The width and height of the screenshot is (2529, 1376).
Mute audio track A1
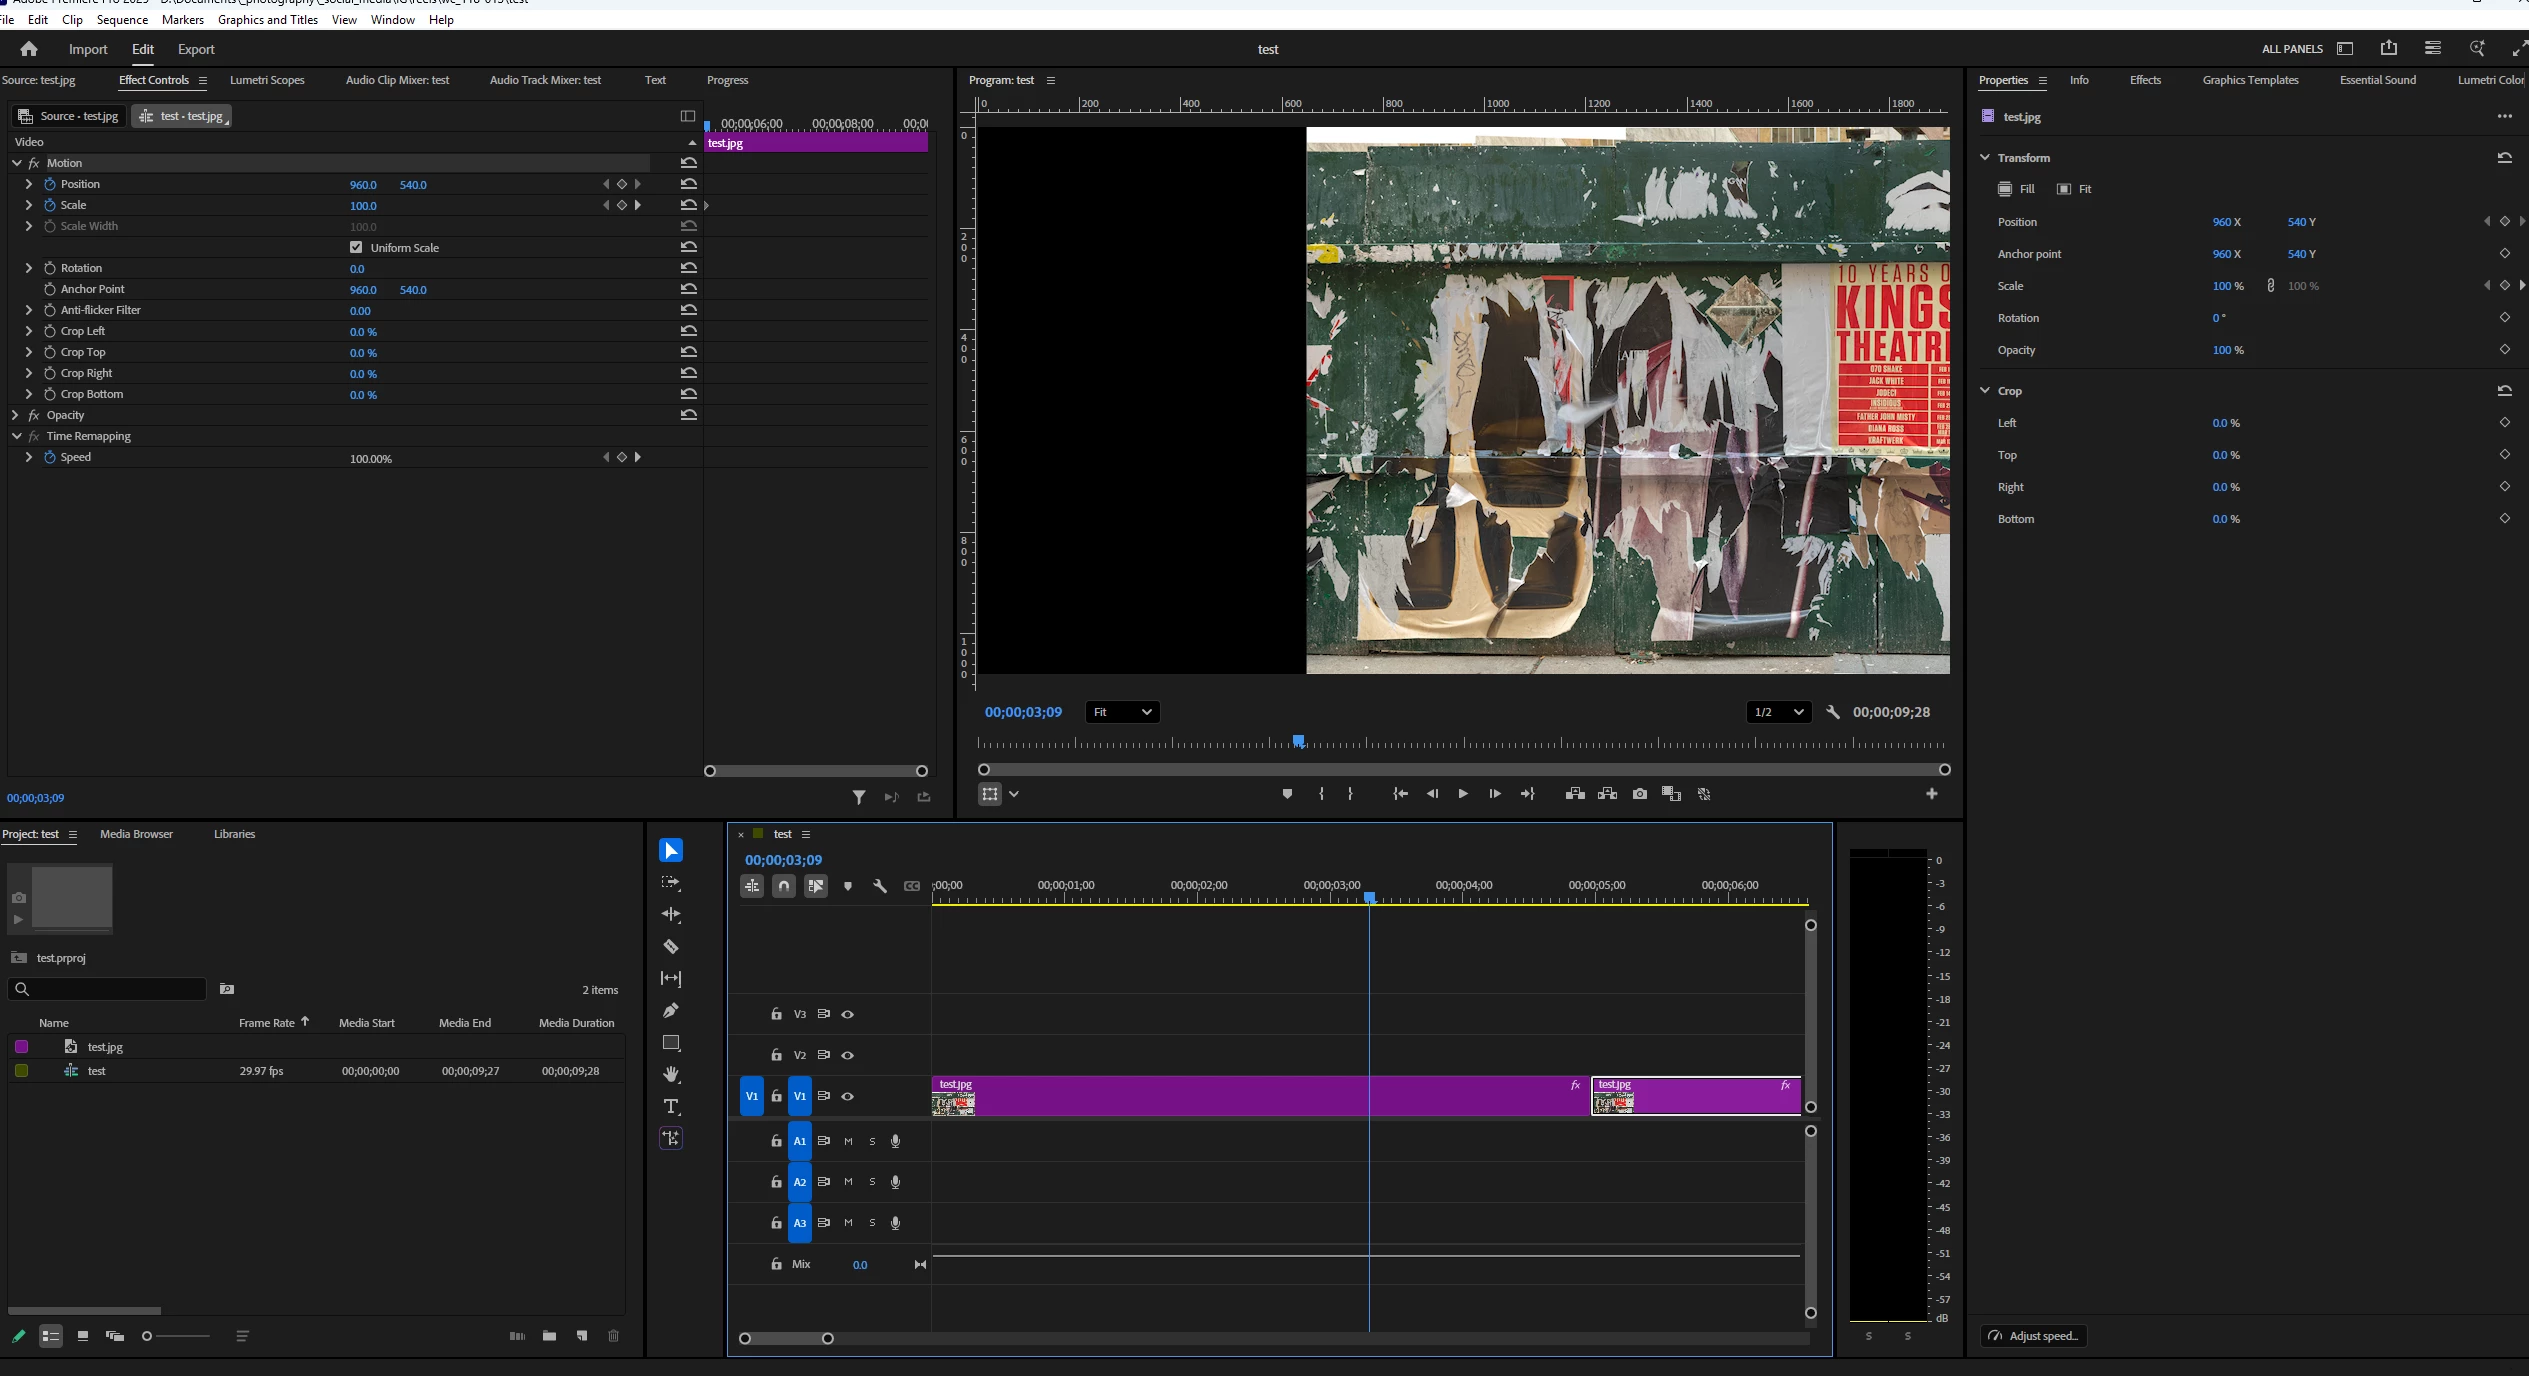pyautogui.click(x=848, y=1141)
